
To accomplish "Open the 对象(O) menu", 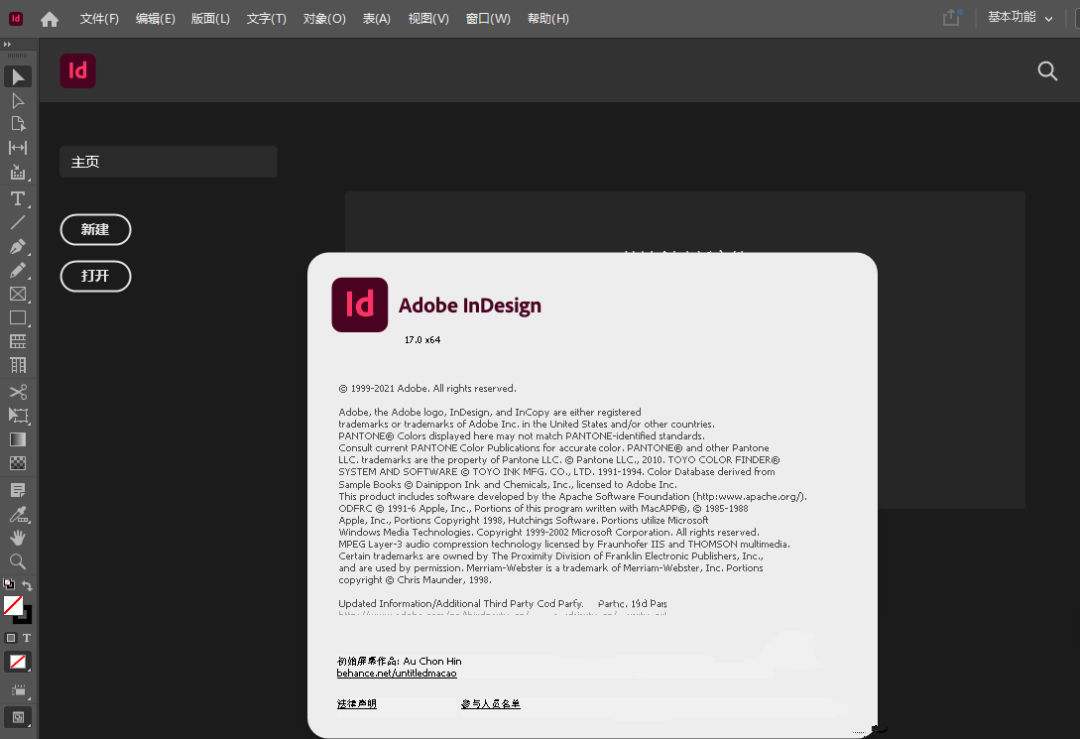I will (324, 19).
